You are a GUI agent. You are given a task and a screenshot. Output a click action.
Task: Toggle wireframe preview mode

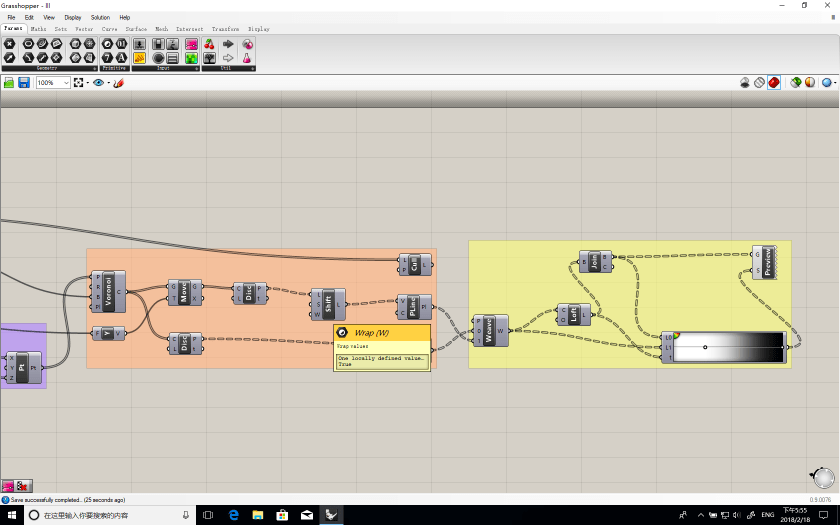tap(759, 83)
